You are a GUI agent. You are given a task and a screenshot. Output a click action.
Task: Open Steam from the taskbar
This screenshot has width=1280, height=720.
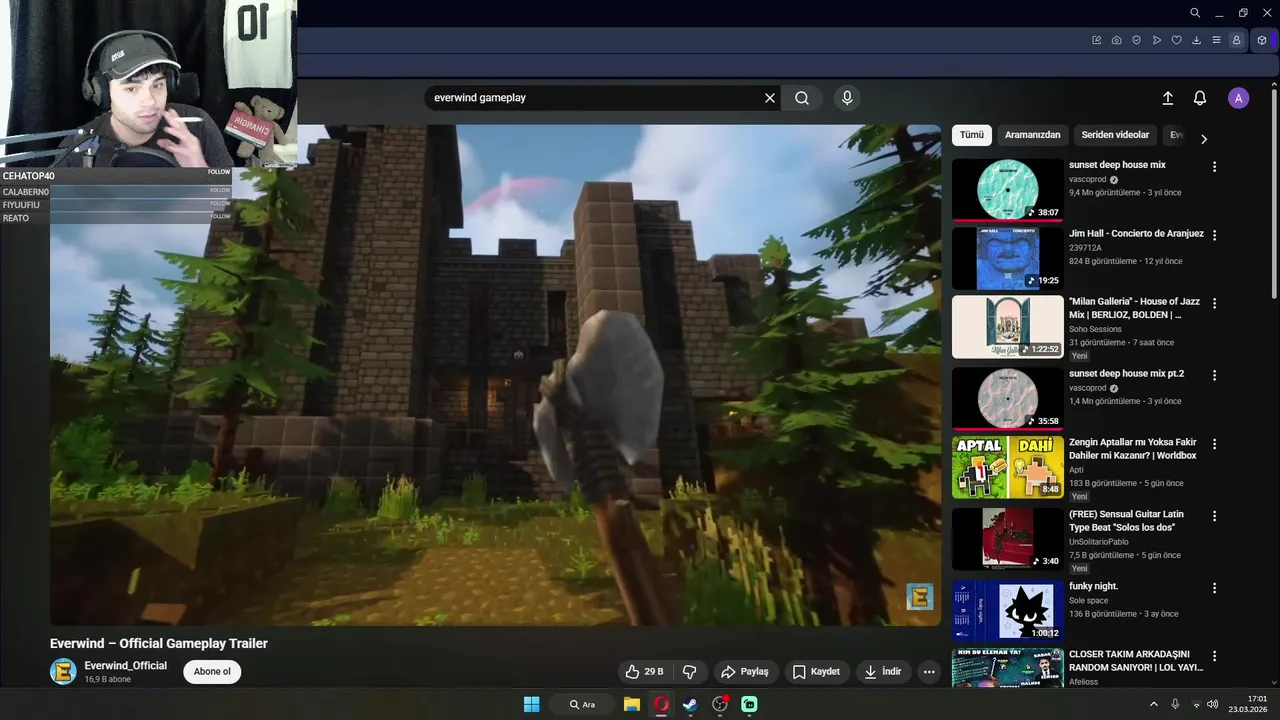(690, 704)
